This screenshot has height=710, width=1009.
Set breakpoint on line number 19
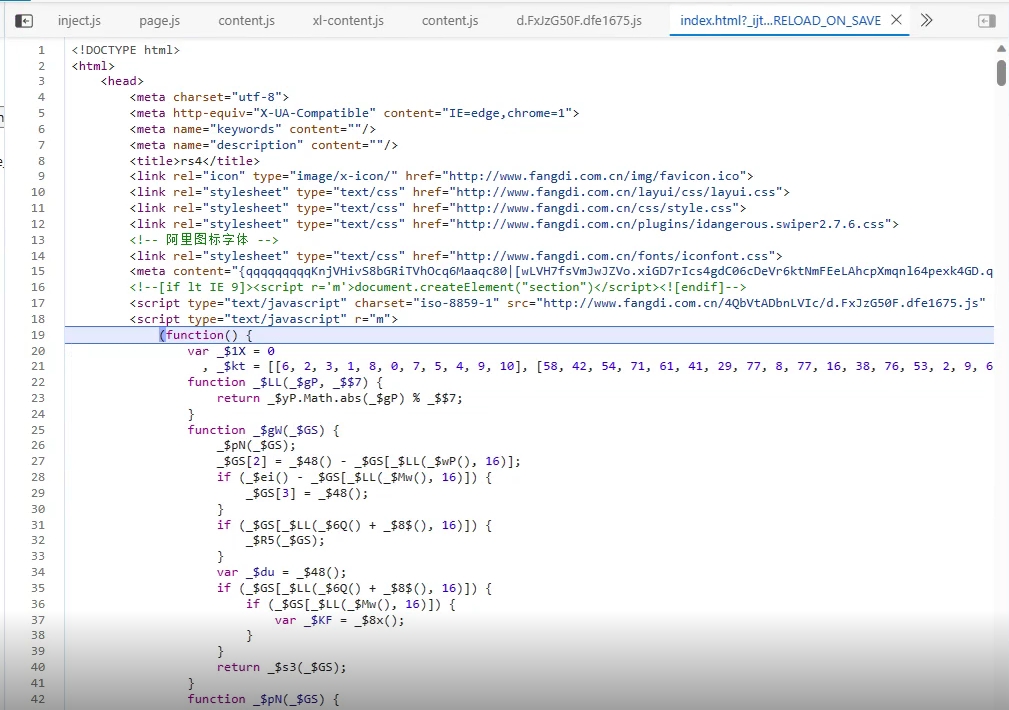[x=38, y=335]
